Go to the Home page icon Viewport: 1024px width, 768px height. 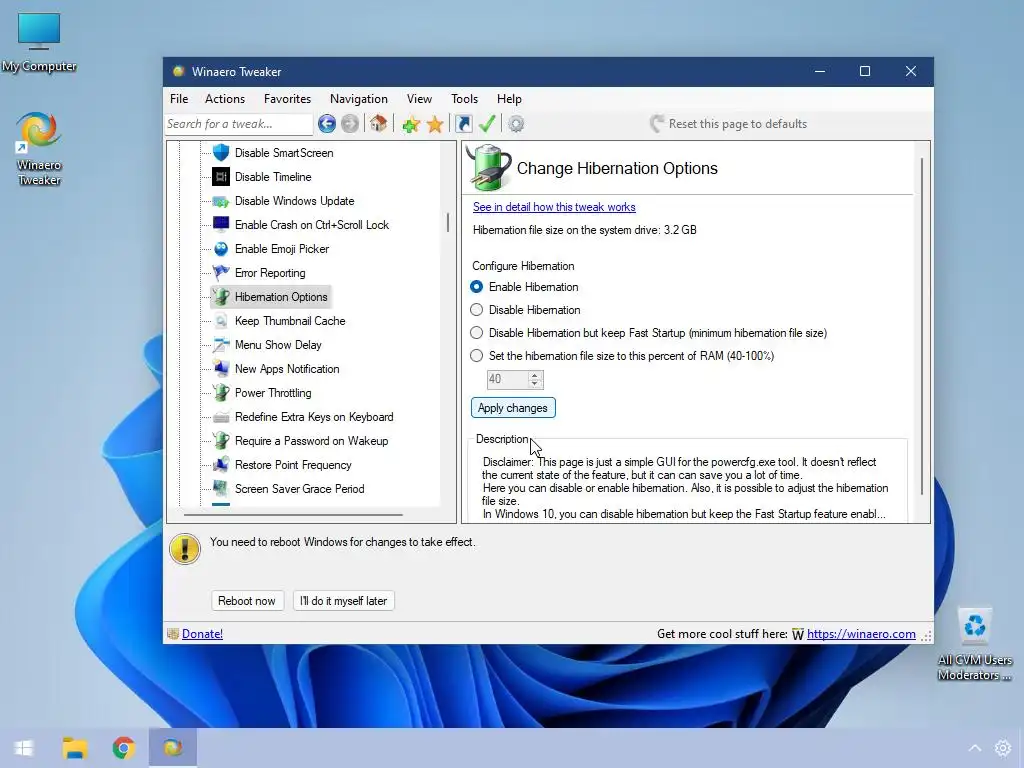point(378,123)
